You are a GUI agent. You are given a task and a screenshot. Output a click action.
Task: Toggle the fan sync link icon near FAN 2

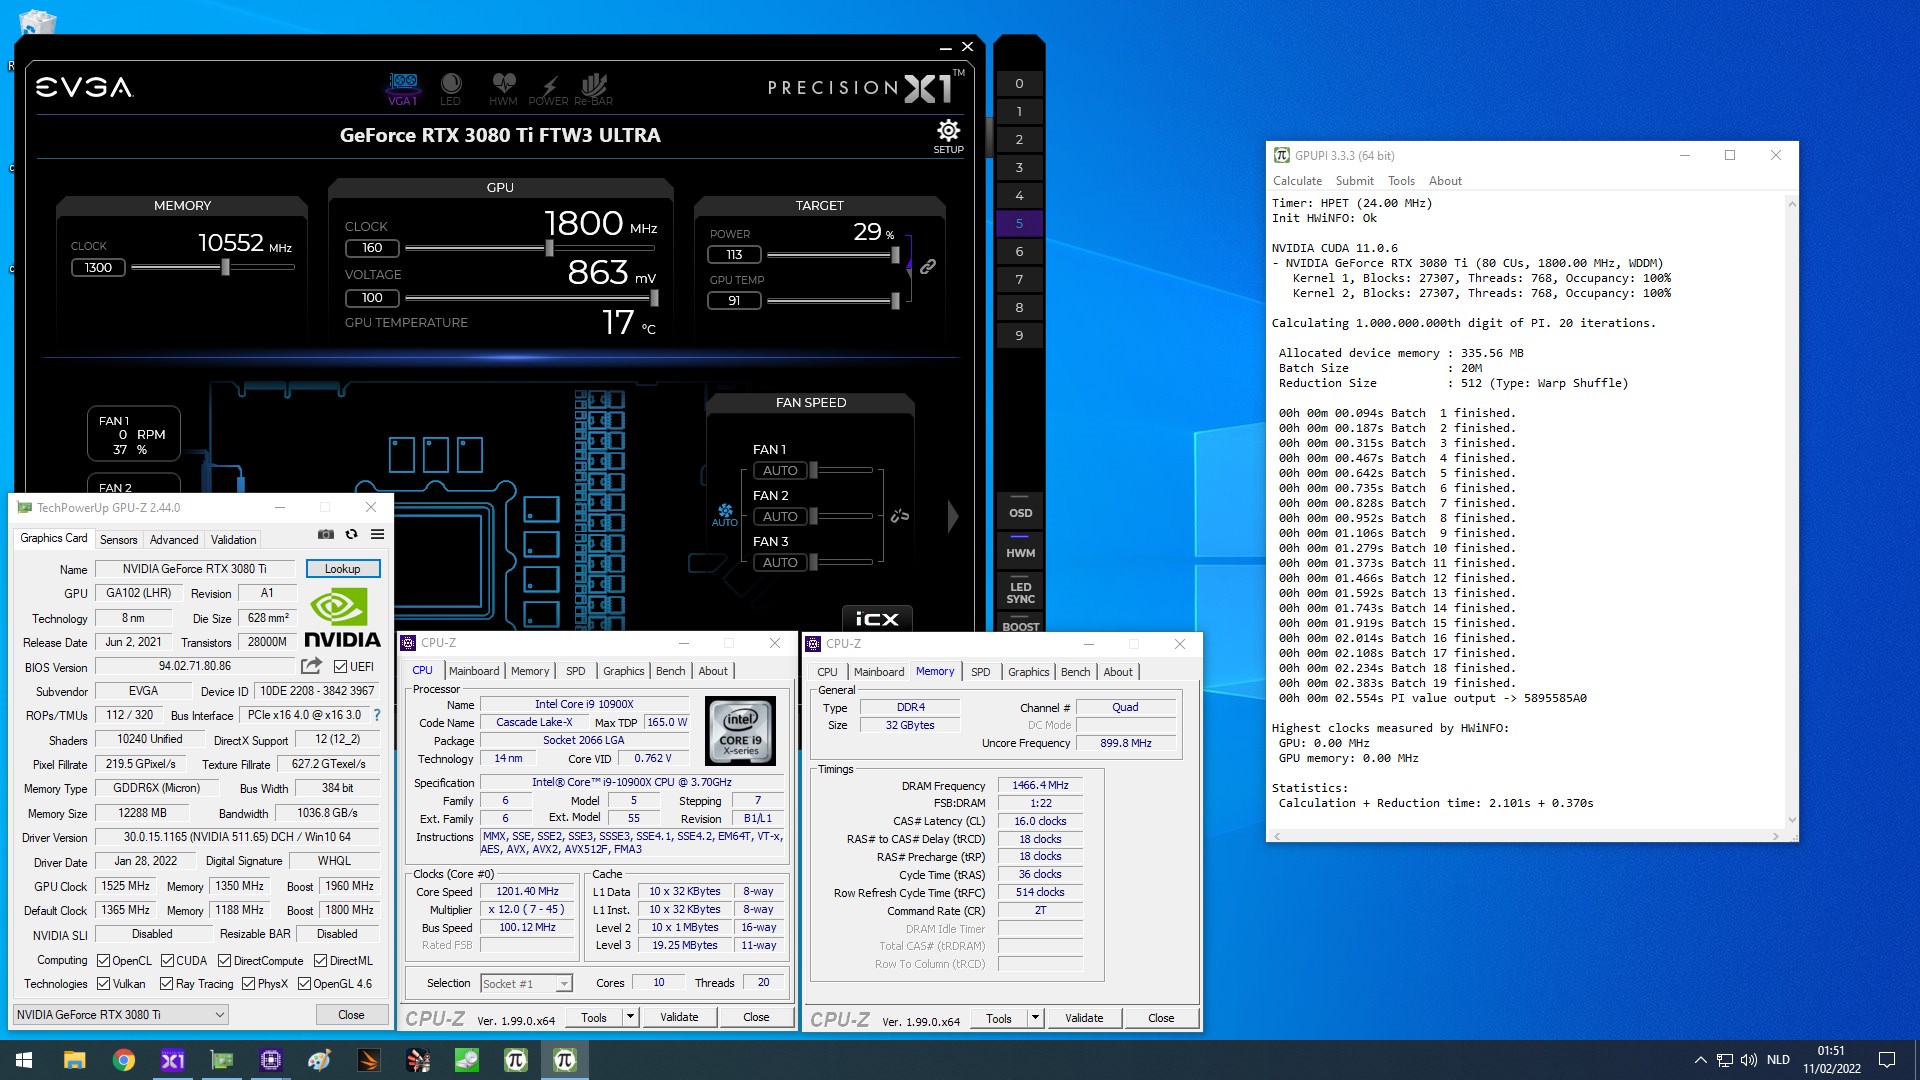pyautogui.click(x=900, y=516)
